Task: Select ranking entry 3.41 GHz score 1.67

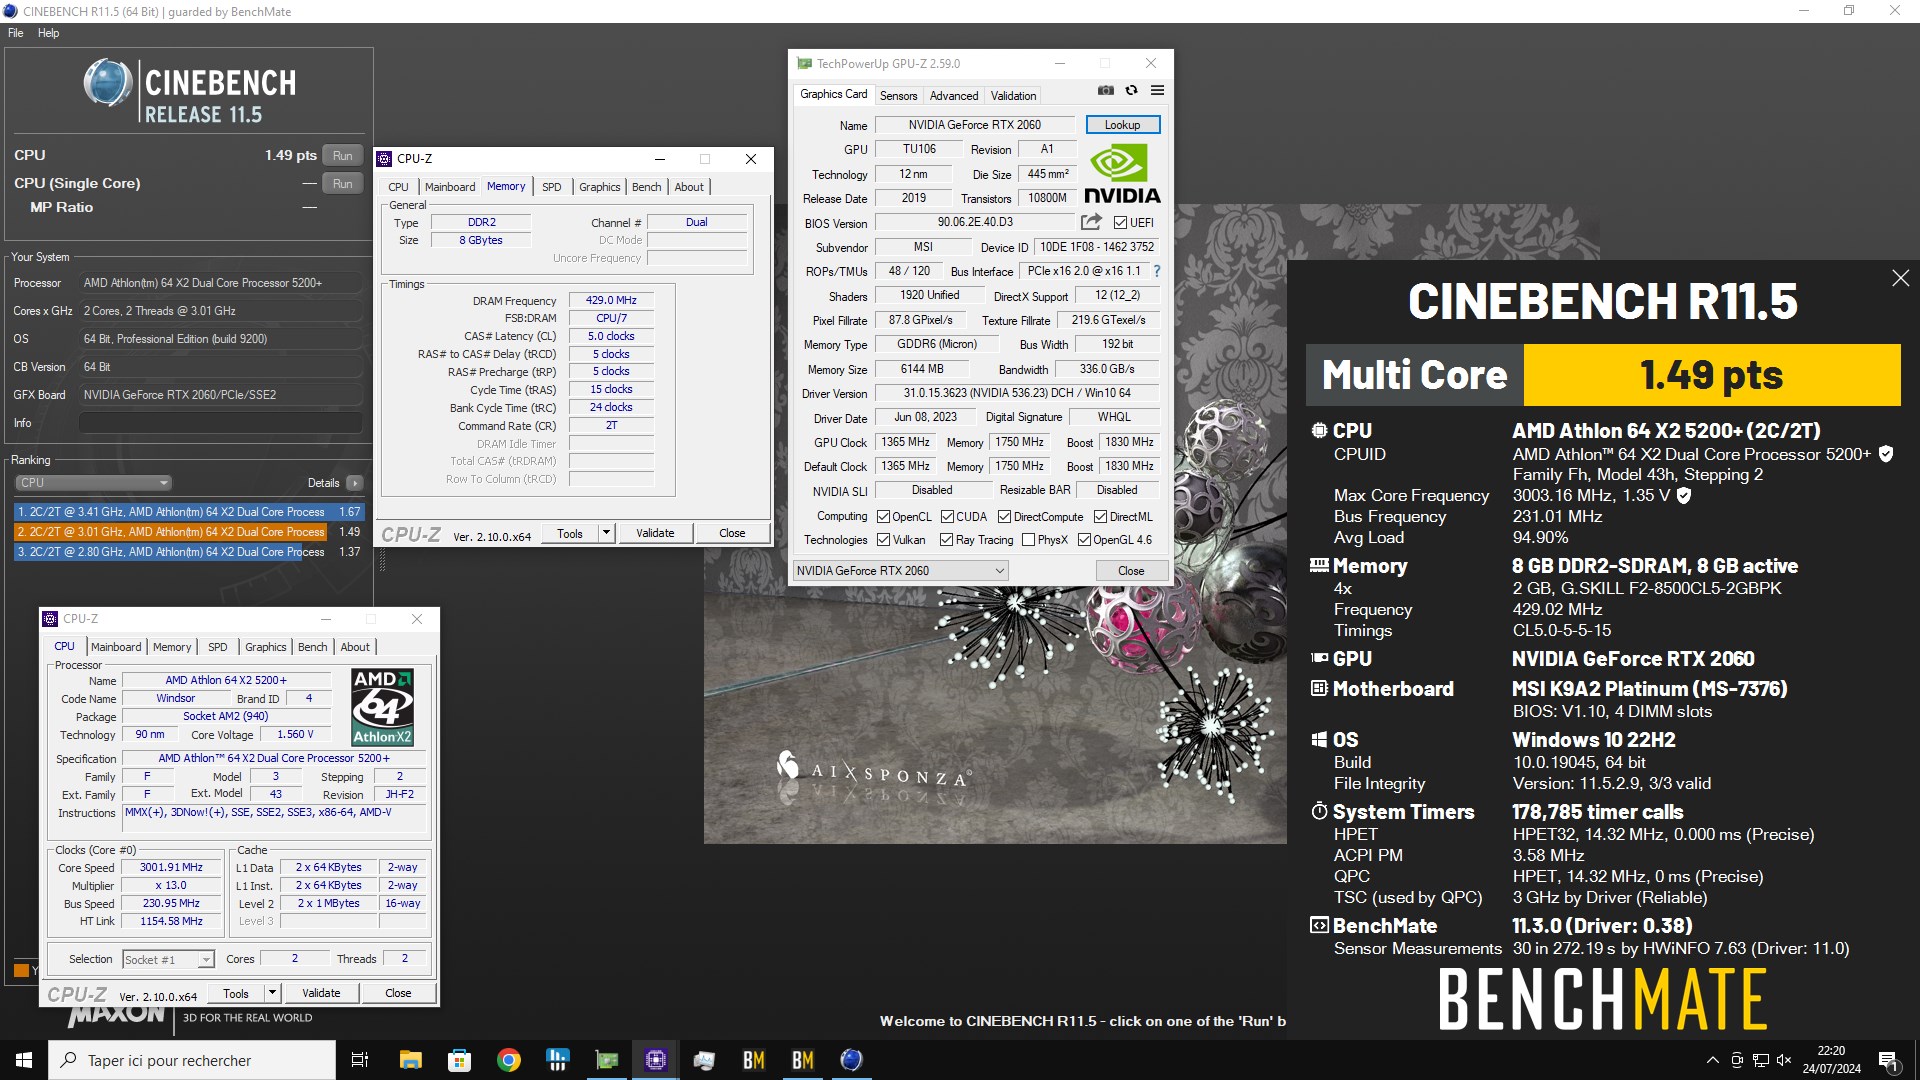Action: coord(189,512)
